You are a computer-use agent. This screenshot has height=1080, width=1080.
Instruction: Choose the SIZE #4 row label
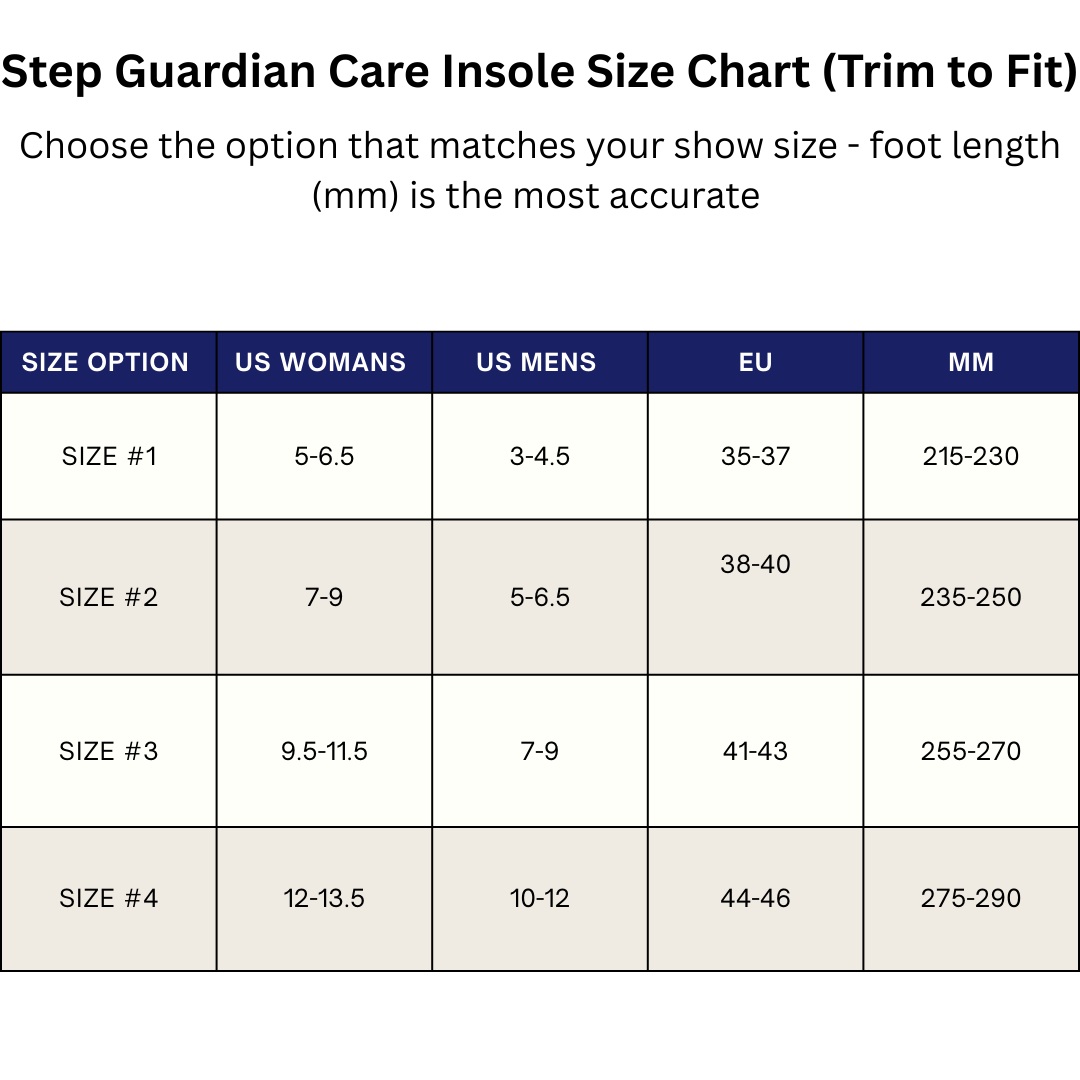coord(109,898)
